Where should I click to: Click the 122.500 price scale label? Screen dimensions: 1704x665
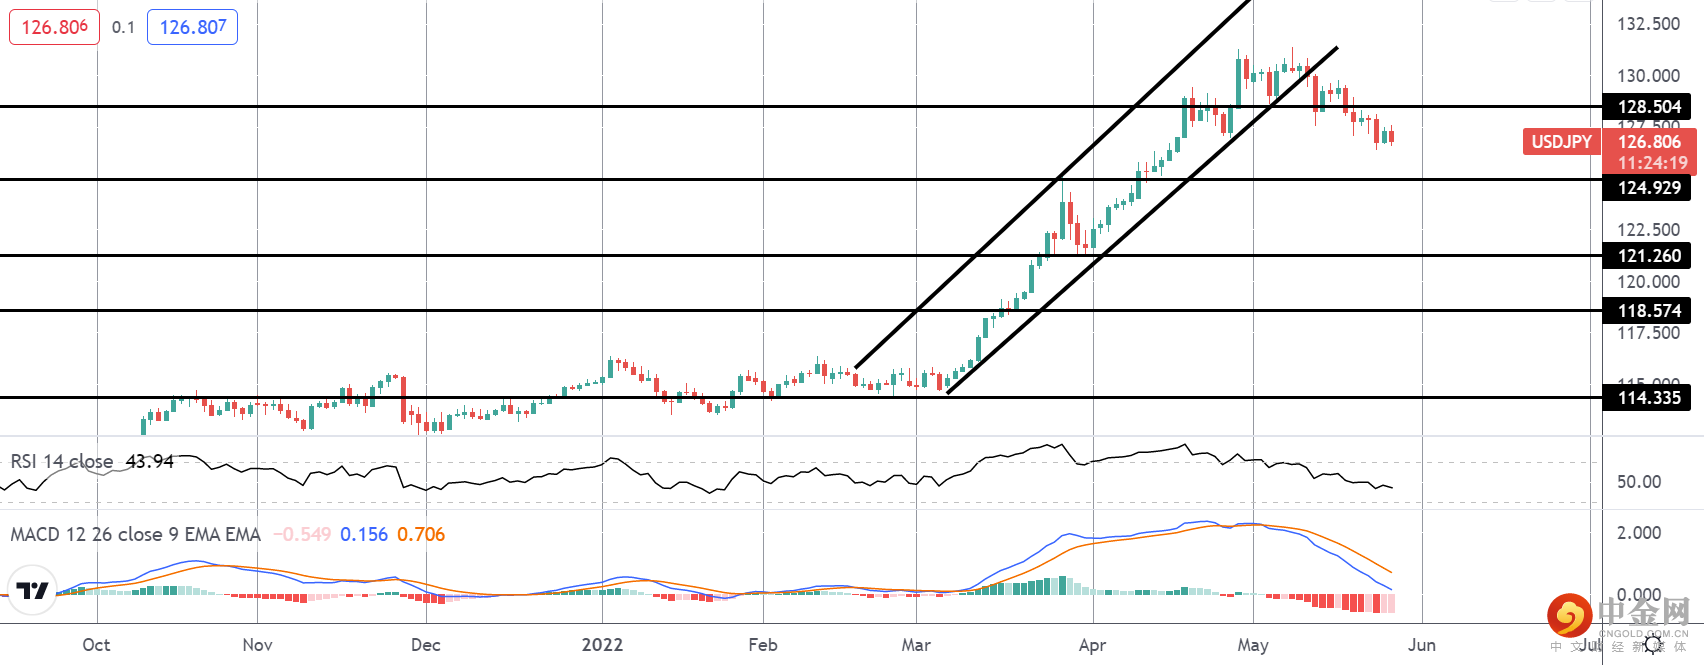click(x=1649, y=230)
